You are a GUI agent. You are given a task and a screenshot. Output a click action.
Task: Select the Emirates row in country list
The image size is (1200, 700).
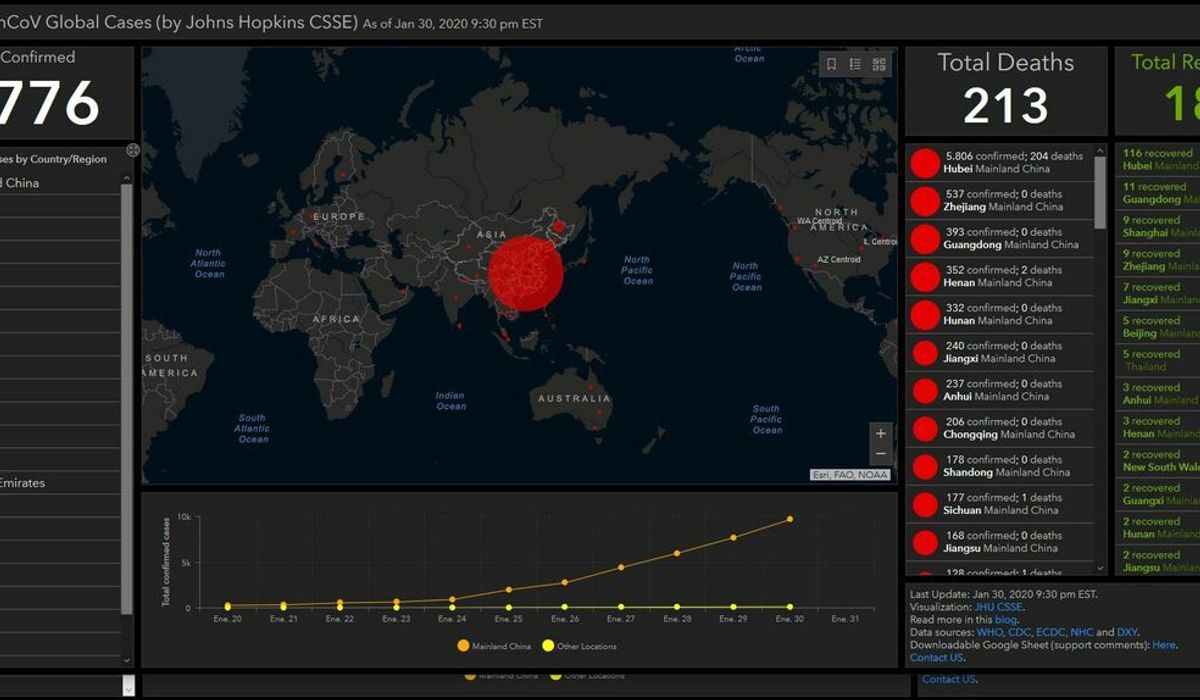click(60, 483)
